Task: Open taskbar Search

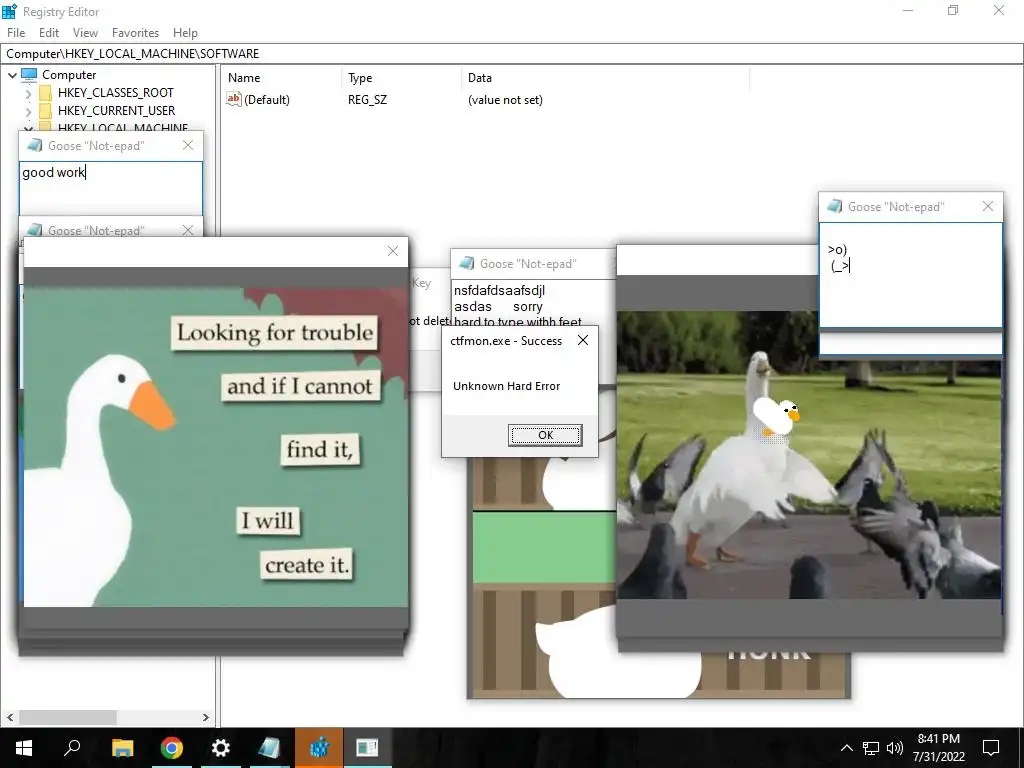Action: click(x=72, y=748)
